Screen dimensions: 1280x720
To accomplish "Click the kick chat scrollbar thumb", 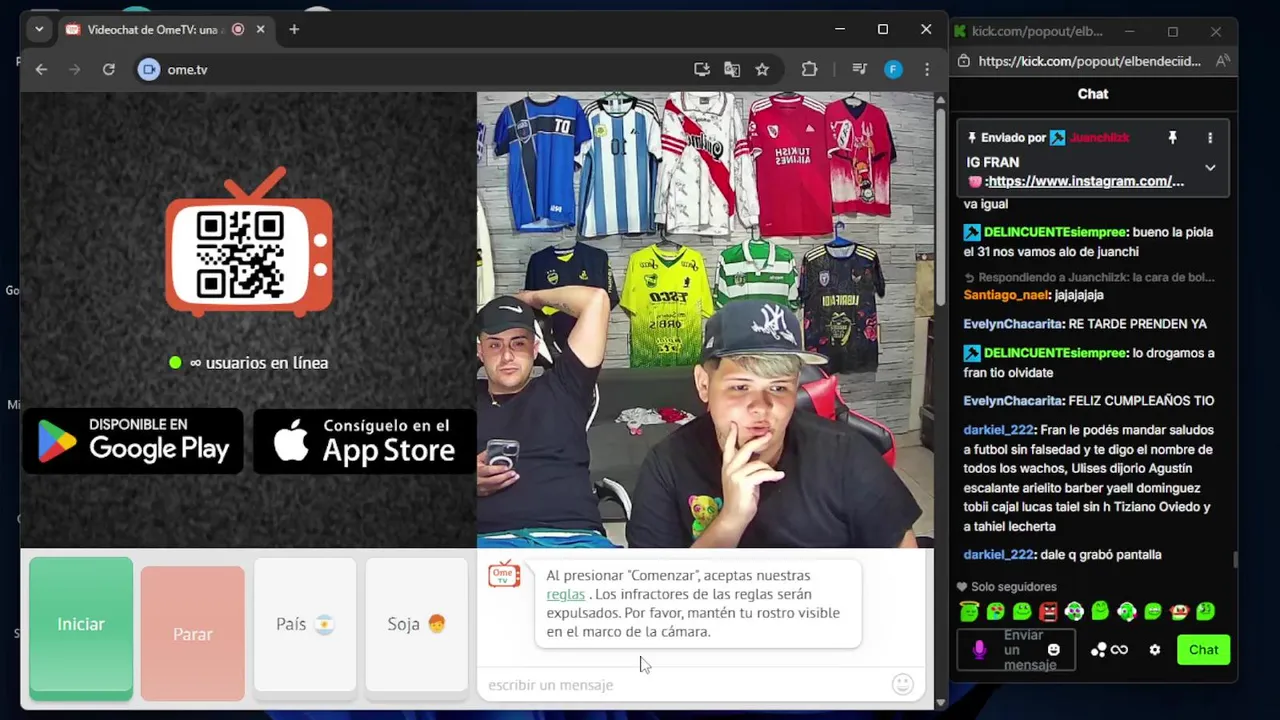I will pyautogui.click(x=1234, y=560).
